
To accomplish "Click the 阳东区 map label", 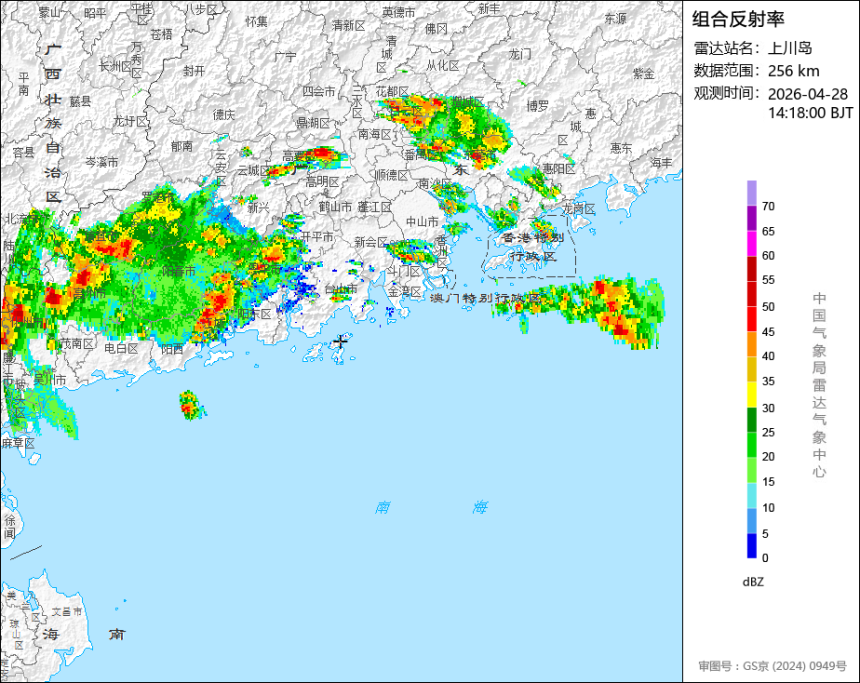I will (254, 314).
